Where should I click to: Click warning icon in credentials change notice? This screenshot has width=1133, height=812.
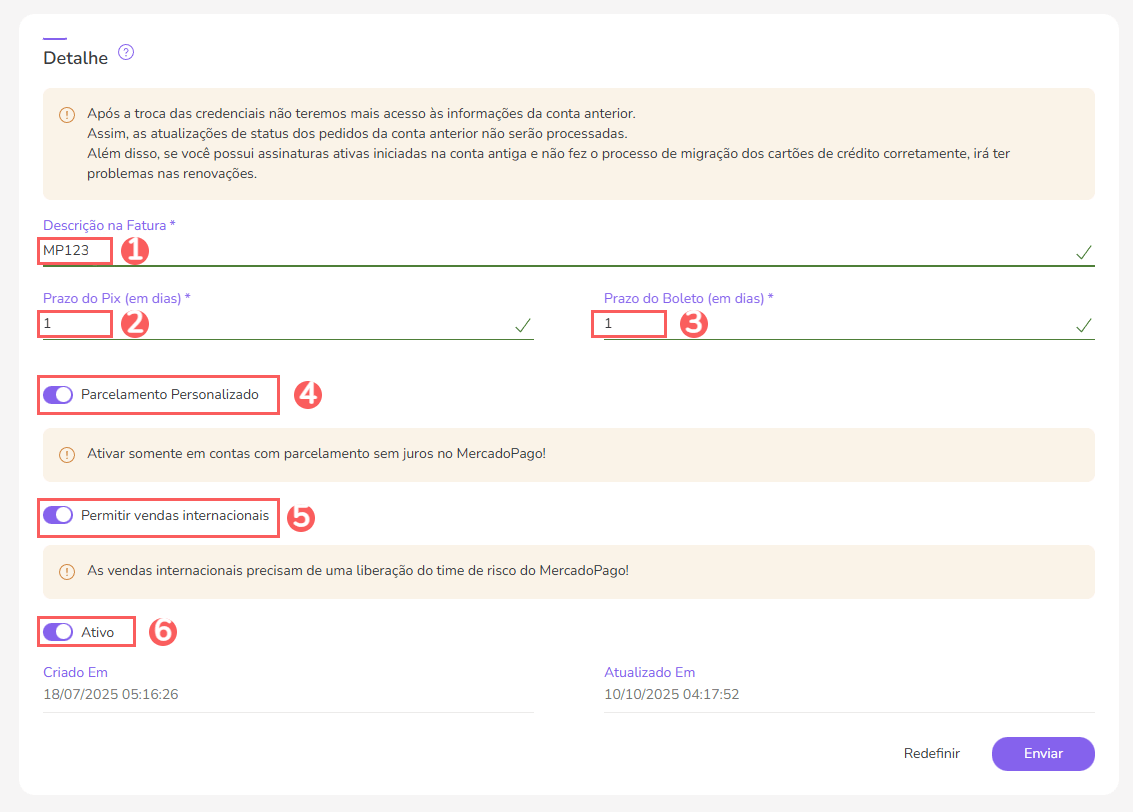click(x=67, y=114)
